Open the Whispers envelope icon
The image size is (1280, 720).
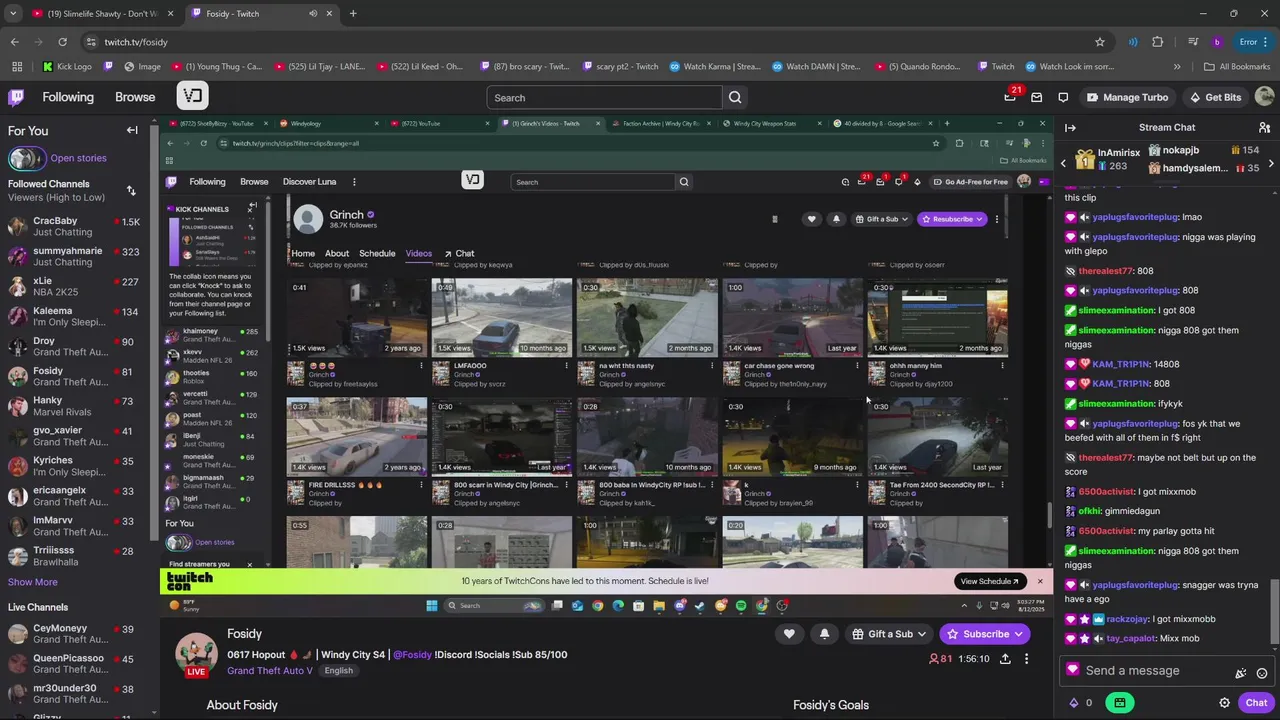click(x=1037, y=97)
